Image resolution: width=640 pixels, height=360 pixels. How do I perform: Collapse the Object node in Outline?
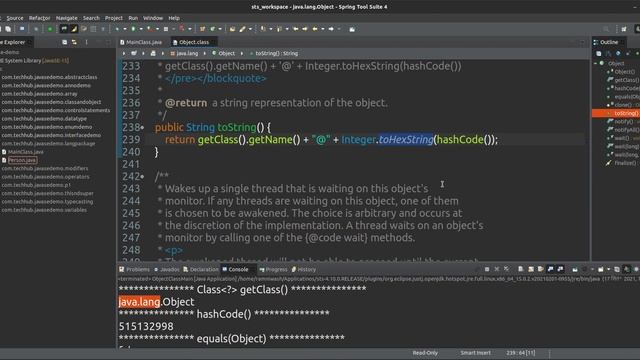(596, 63)
